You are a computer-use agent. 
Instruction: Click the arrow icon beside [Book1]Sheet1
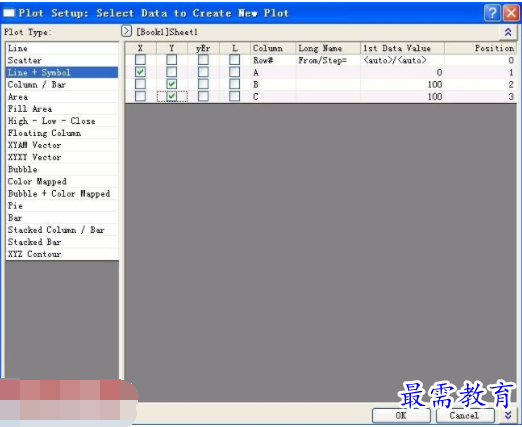(126, 31)
